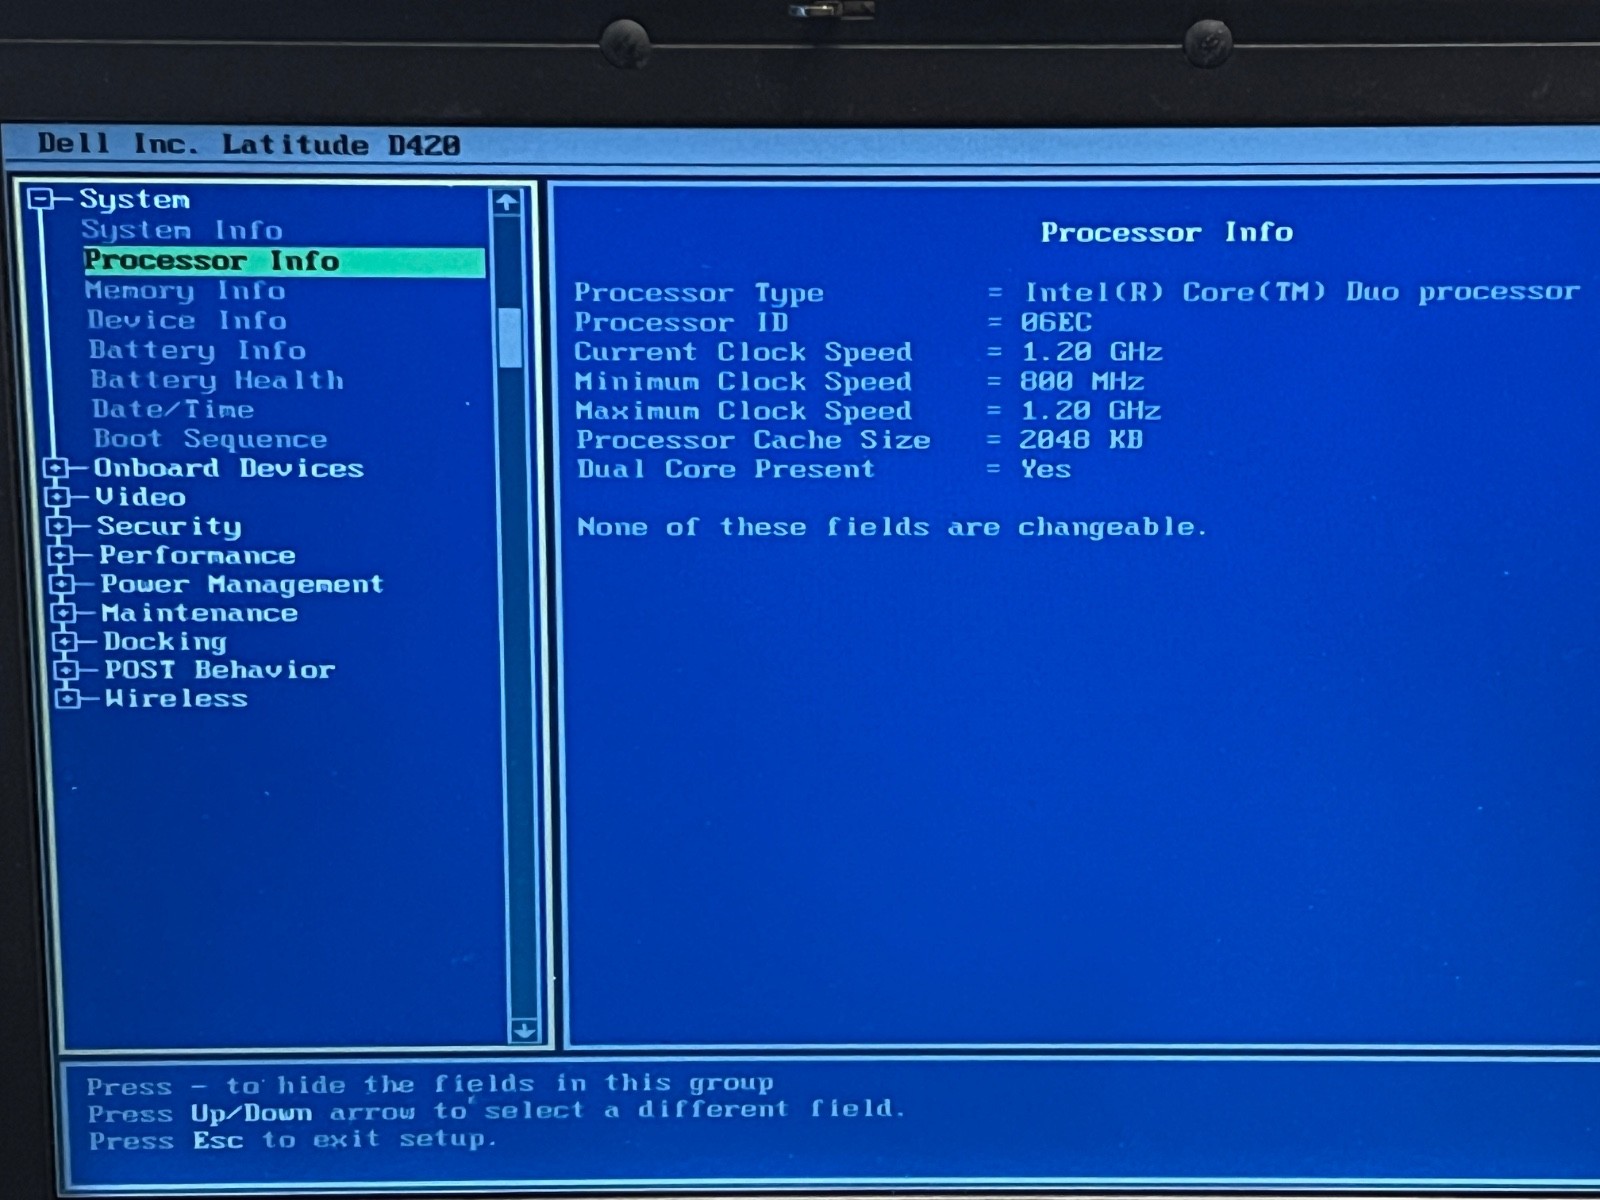1600x1200 pixels.
Task: Click the Dell Inc. Latitude D420 title
Action: (249, 144)
